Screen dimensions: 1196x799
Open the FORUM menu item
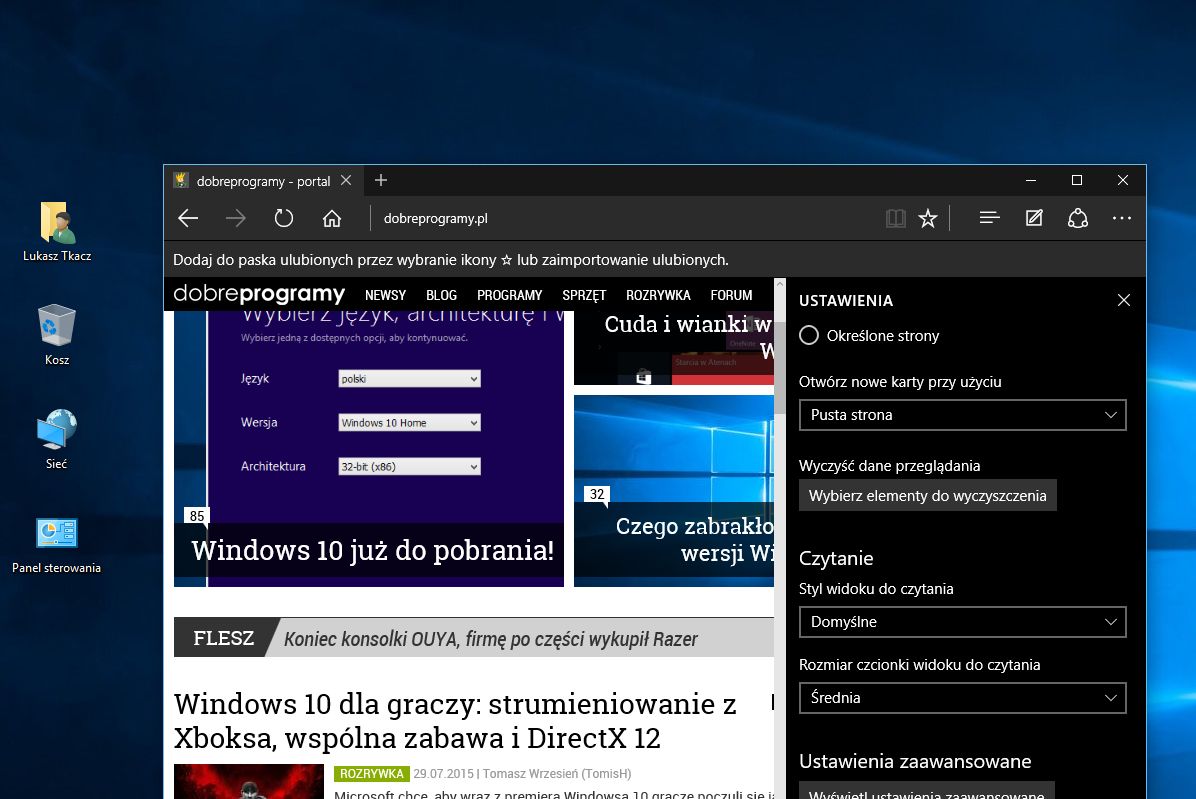[731, 295]
